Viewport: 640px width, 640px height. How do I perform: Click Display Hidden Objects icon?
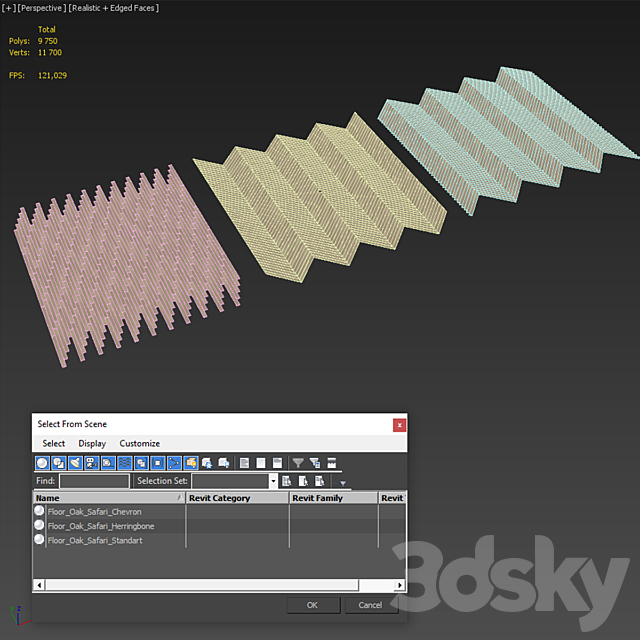[x=224, y=463]
